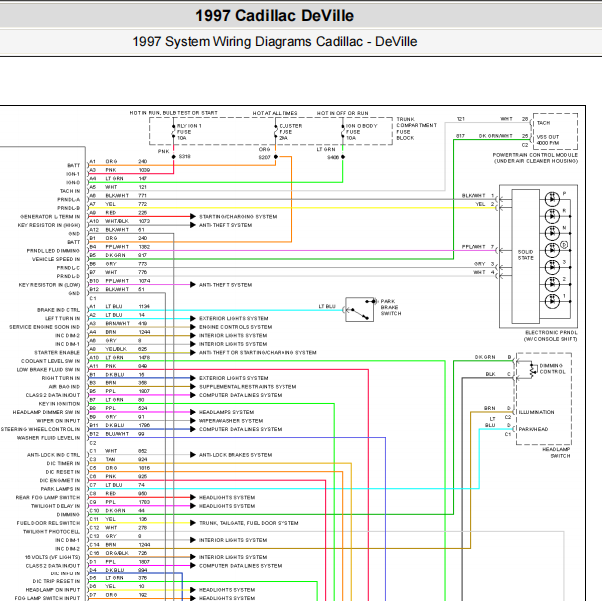Click the S207 splice dot
The height and width of the screenshot is (601, 602).
276,157
